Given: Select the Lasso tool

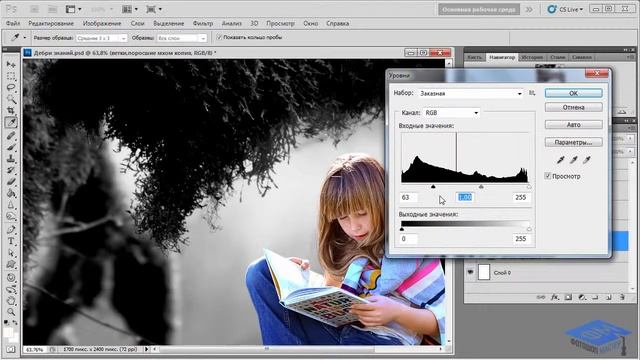Looking at the screenshot, I should click(11, 87).
